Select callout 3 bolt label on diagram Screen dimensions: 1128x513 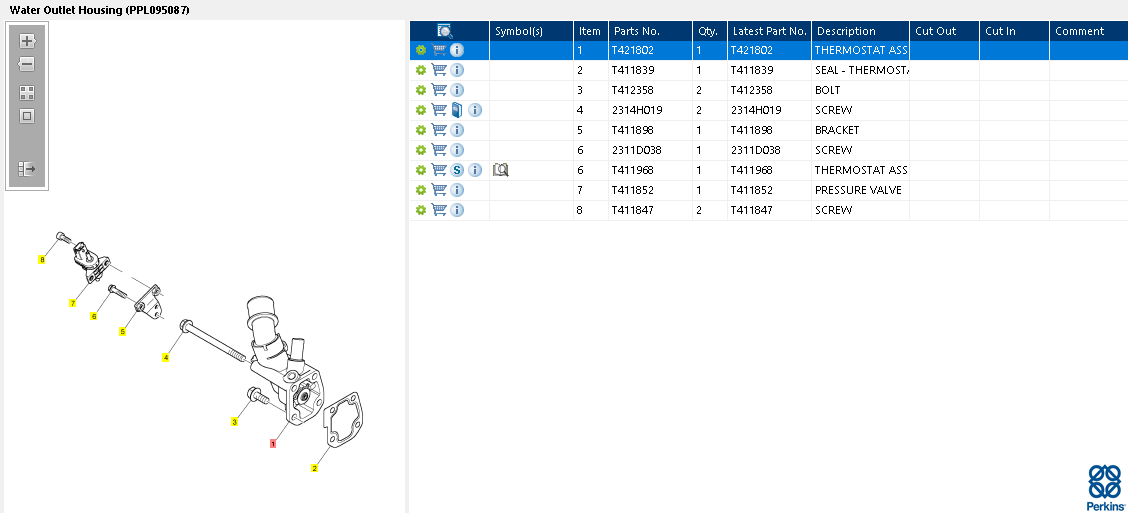[x=235, y=422]
